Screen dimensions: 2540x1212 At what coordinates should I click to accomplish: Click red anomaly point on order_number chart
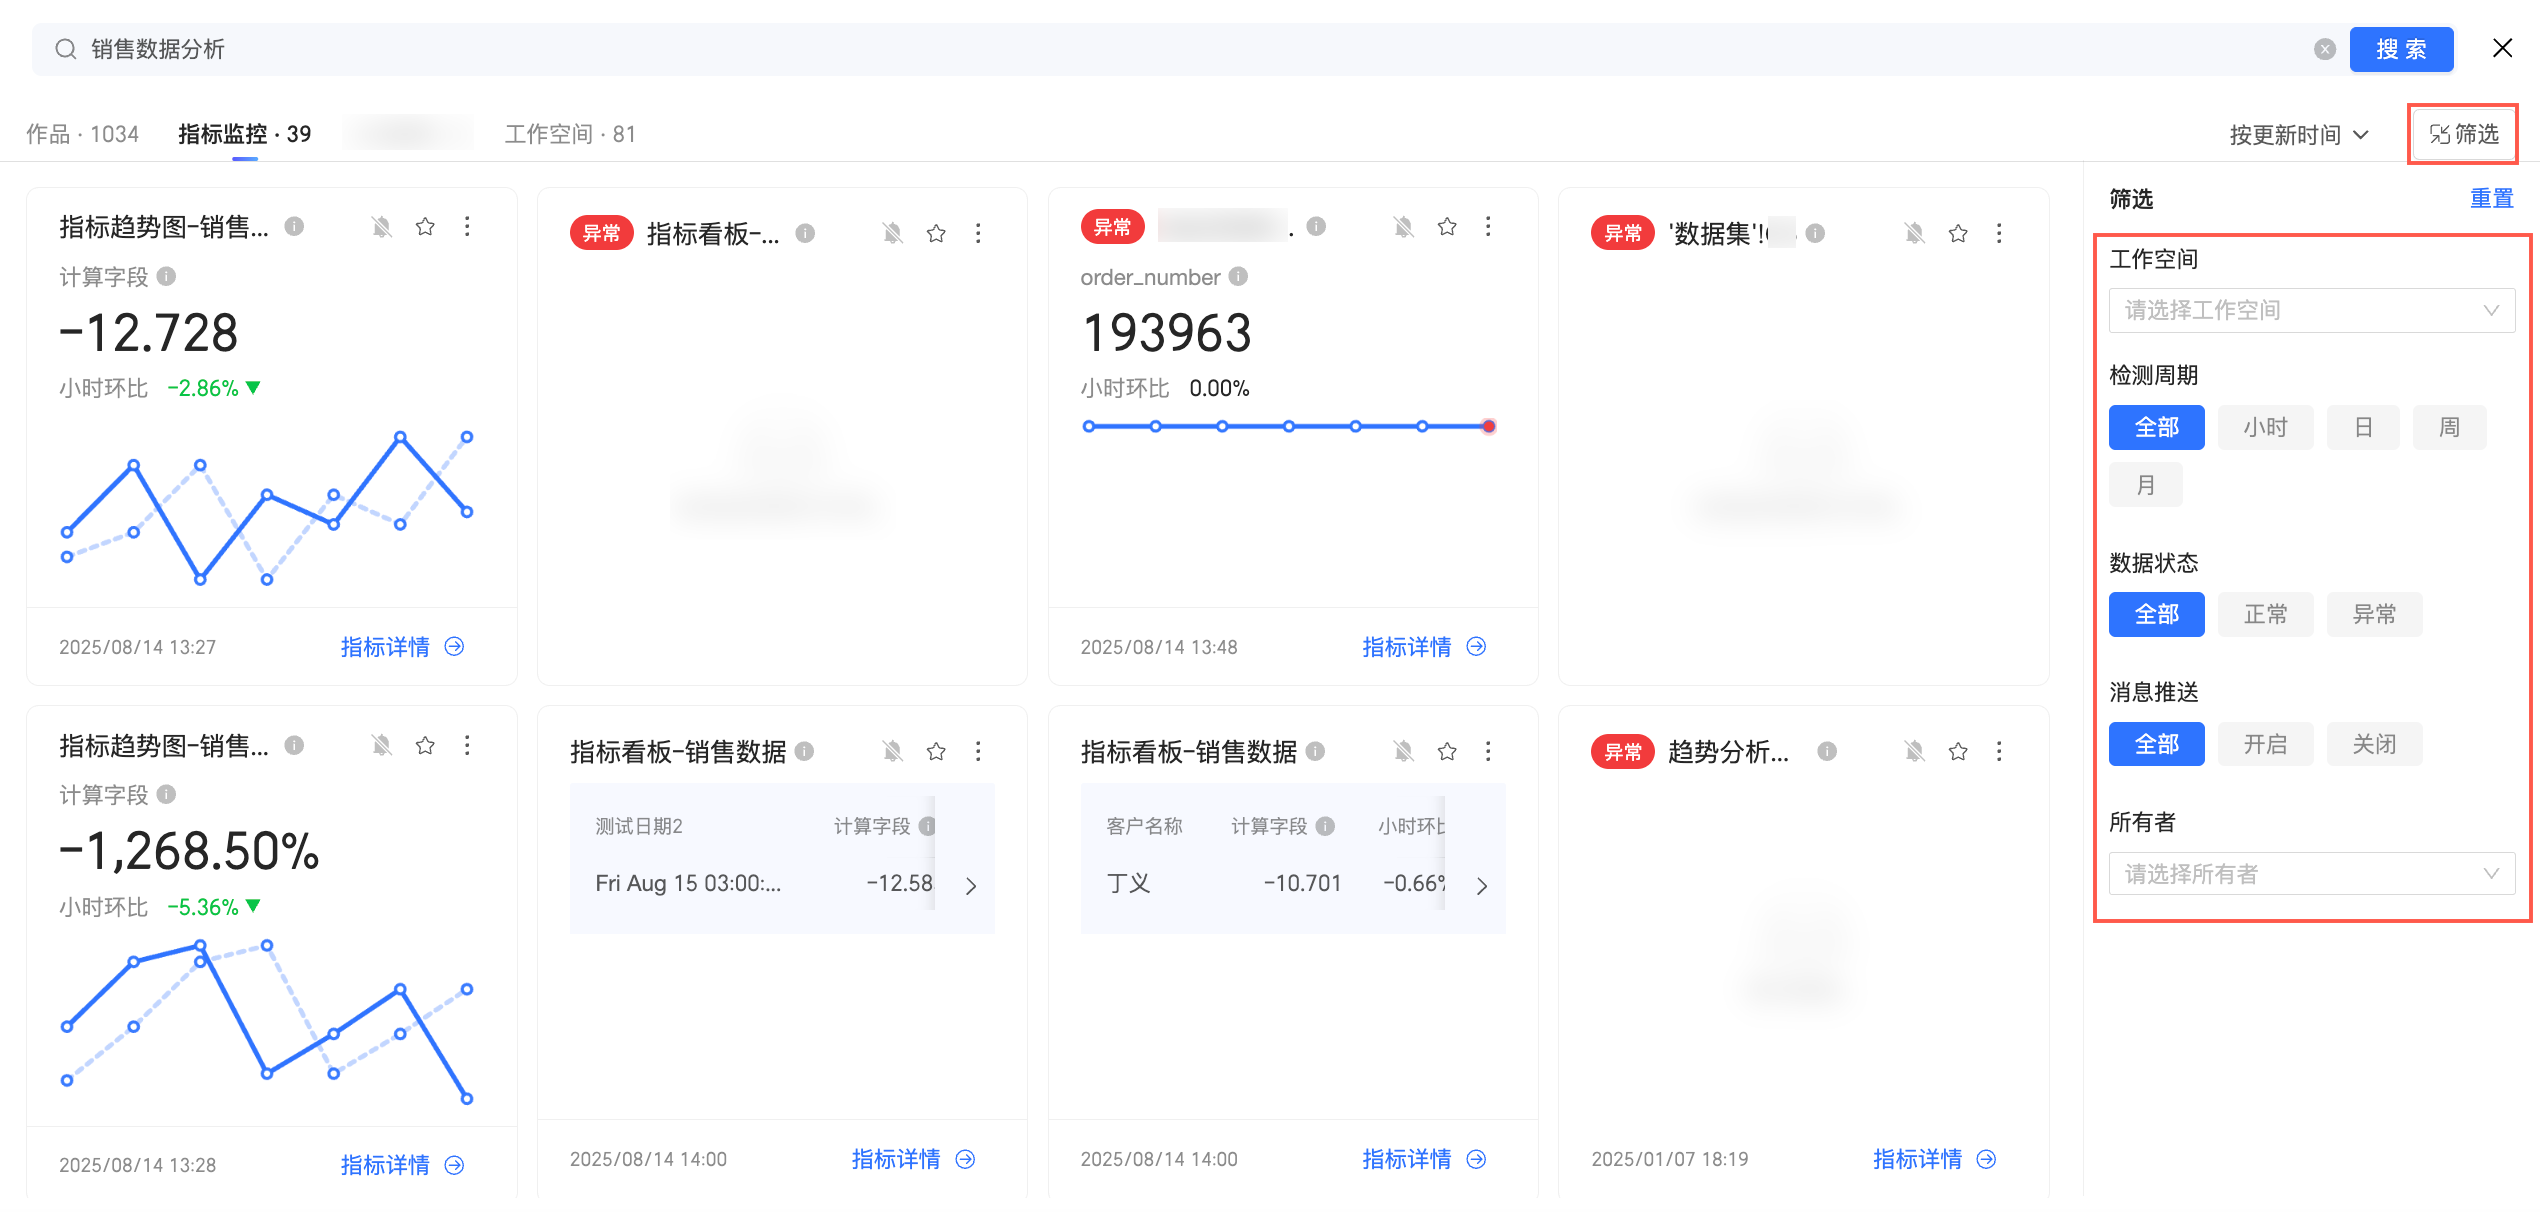coord(1489,427)
